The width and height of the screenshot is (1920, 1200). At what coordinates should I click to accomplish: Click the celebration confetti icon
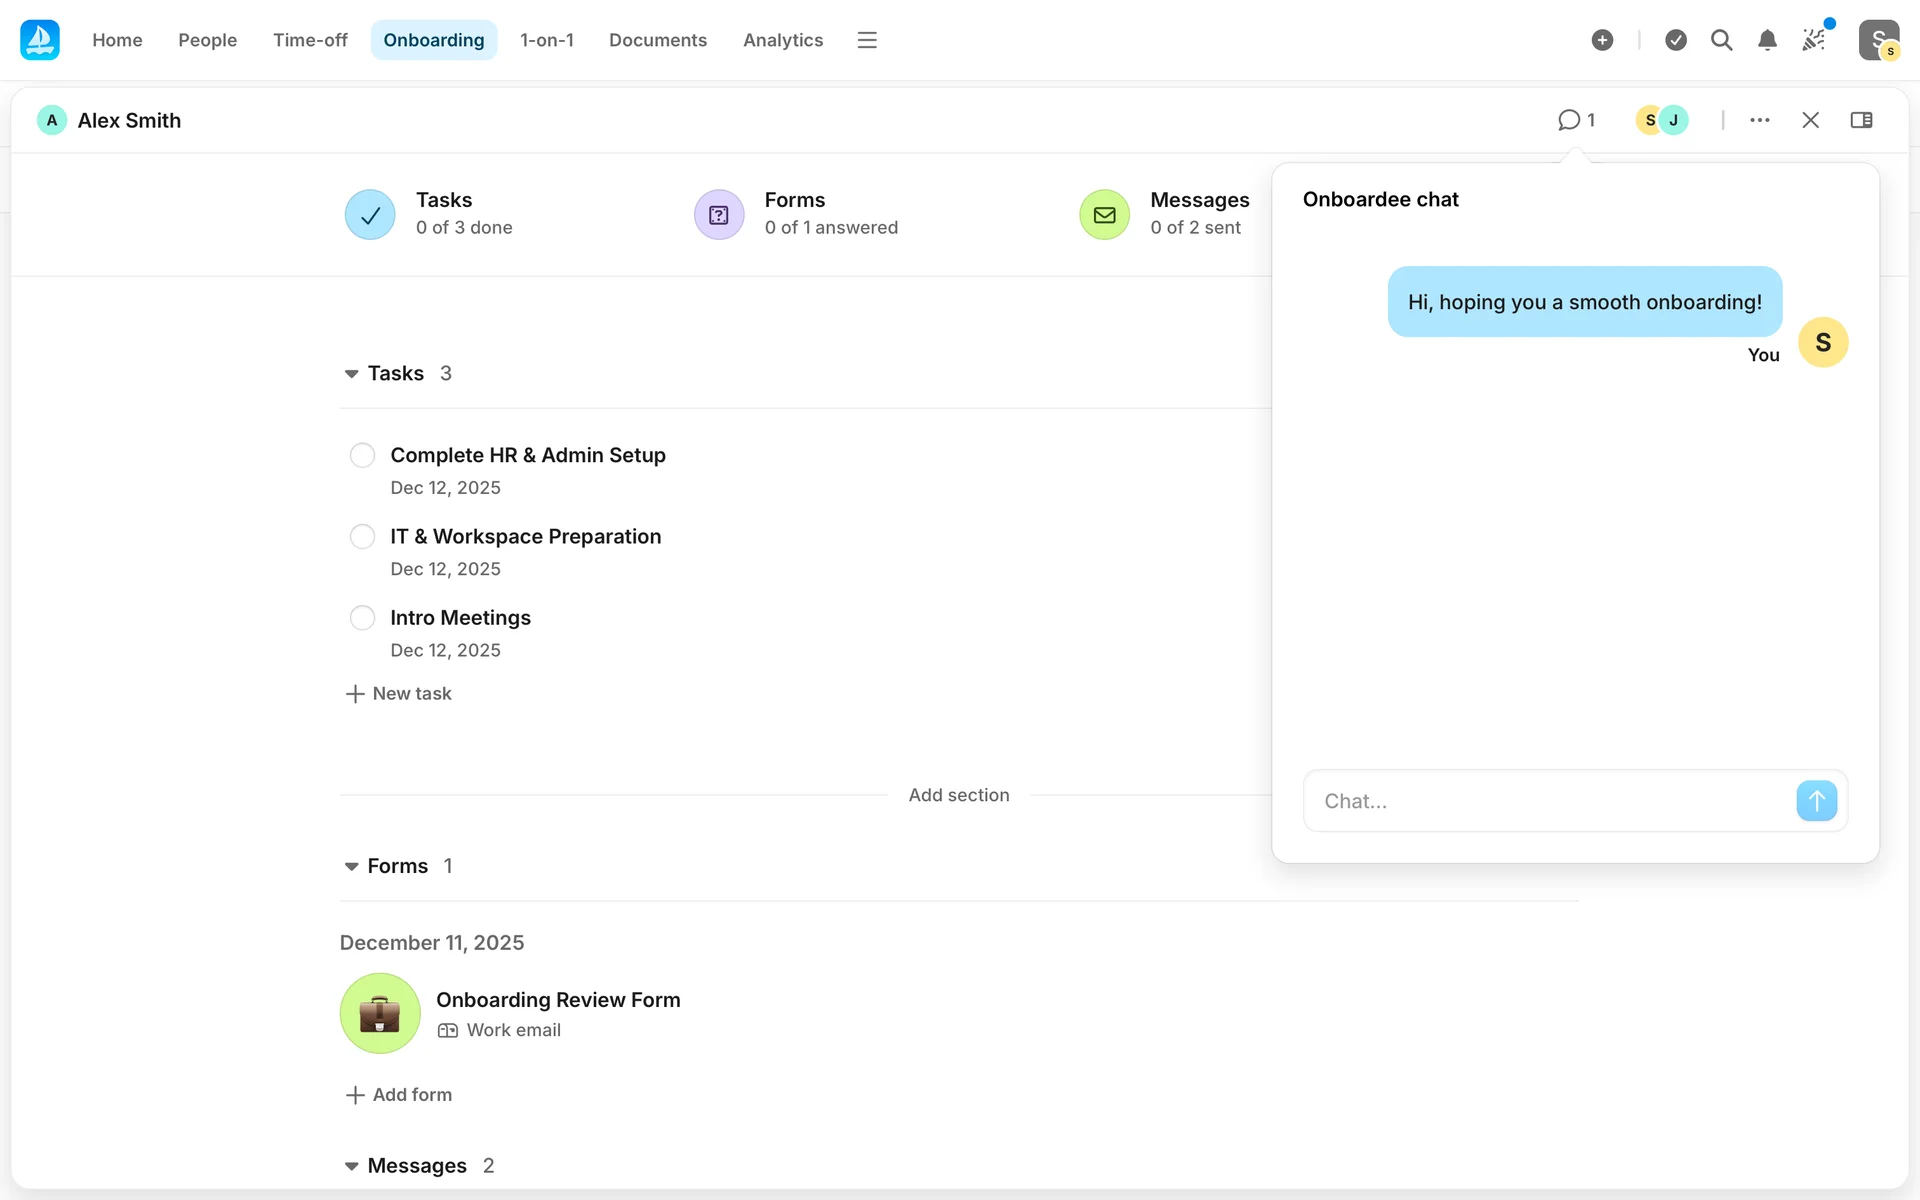pyautogui.click(x=1813, y=40)
